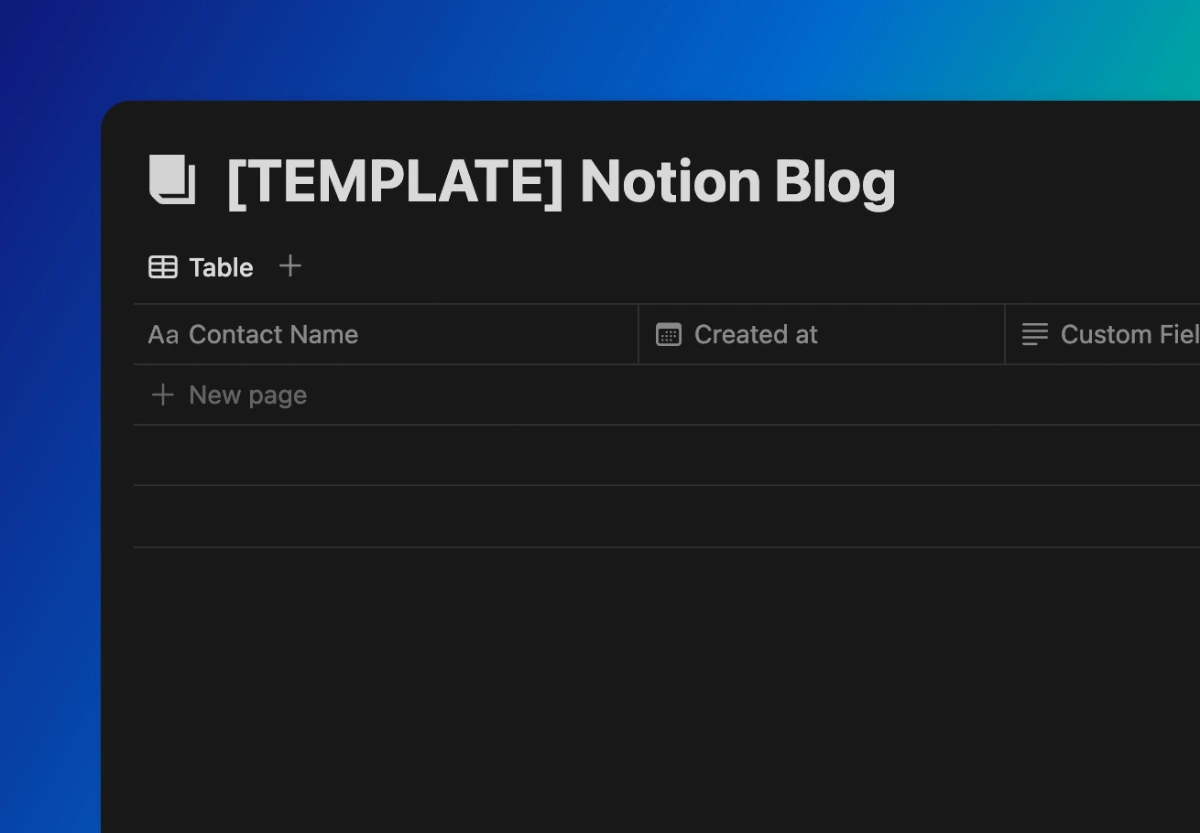Click the Table view grid icon

163,267
